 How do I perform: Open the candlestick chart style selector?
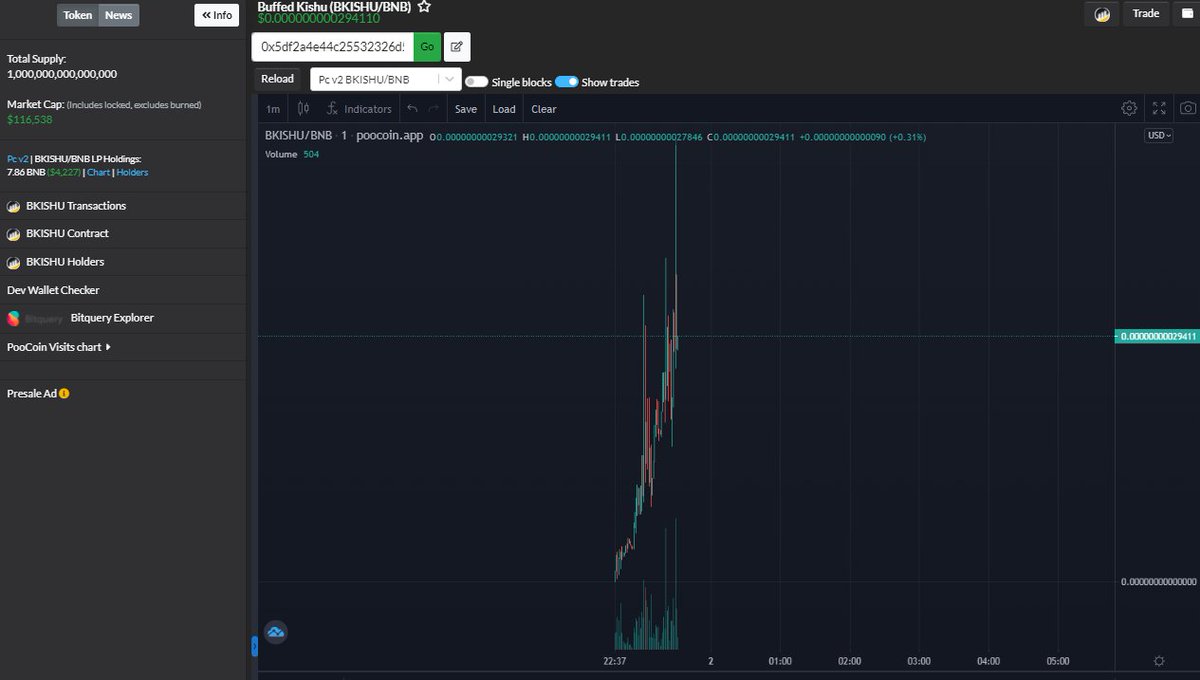(x=303, y=109)
